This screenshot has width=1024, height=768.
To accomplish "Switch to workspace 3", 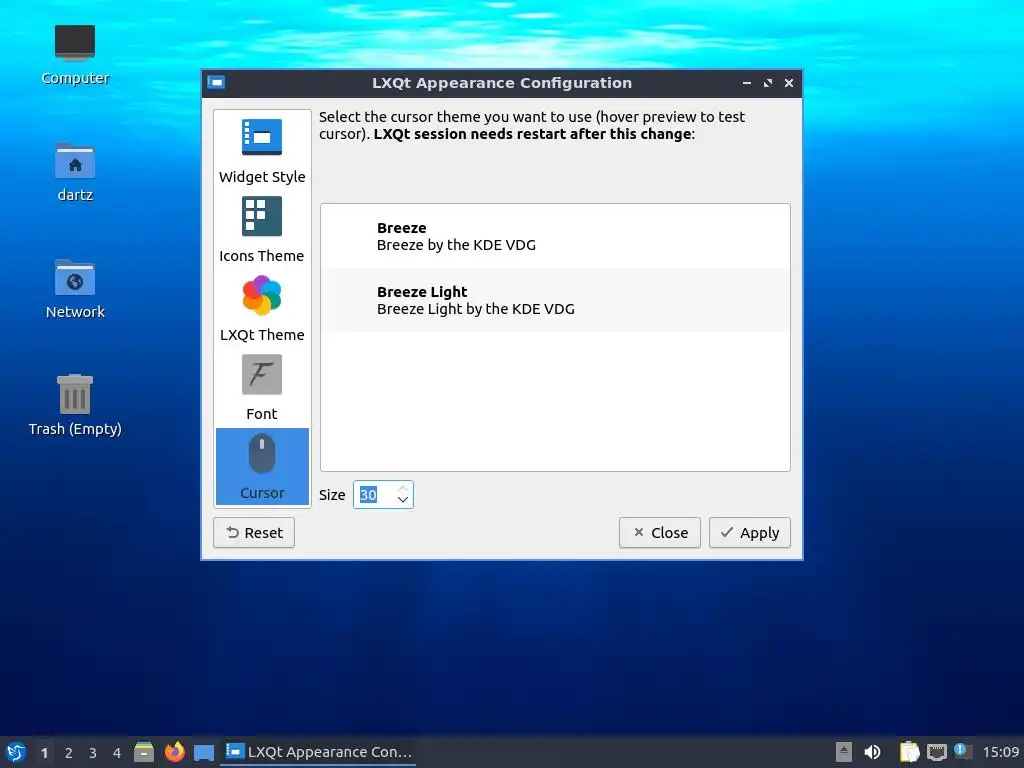I will tap(93, 753).
